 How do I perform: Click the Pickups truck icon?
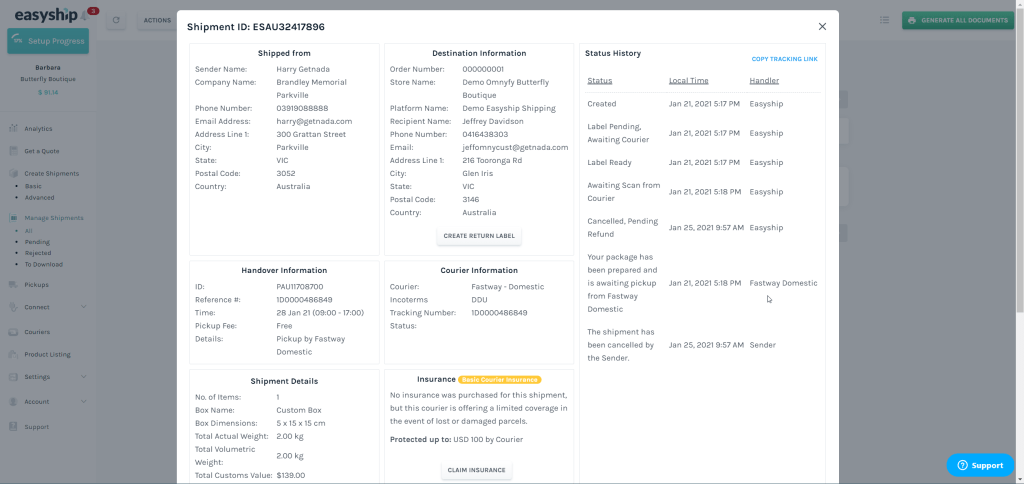point(13,285)
